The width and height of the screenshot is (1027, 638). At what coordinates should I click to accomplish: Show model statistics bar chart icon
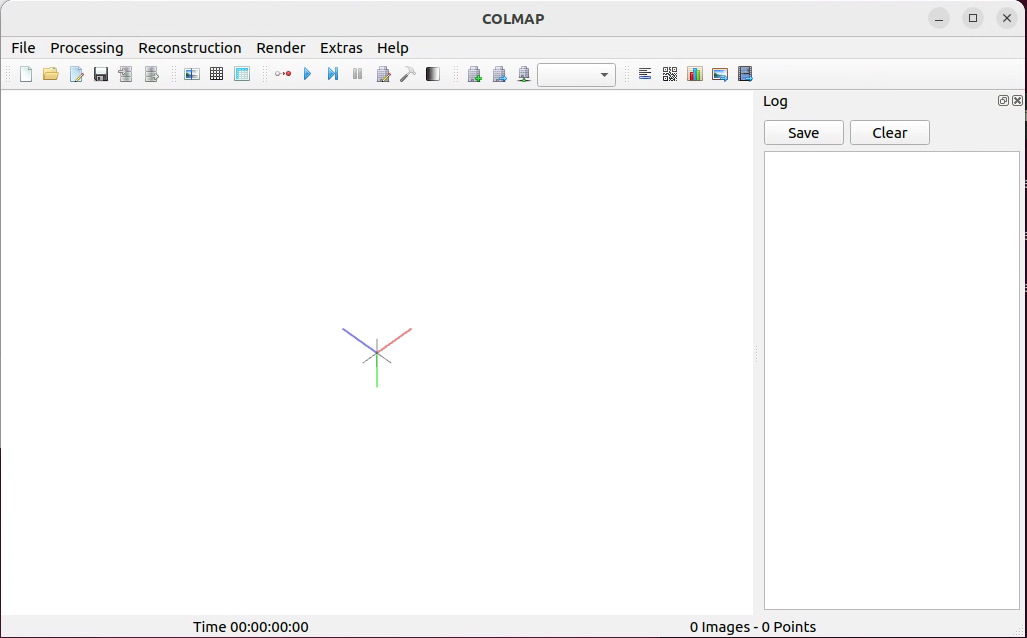coord(695,74)
